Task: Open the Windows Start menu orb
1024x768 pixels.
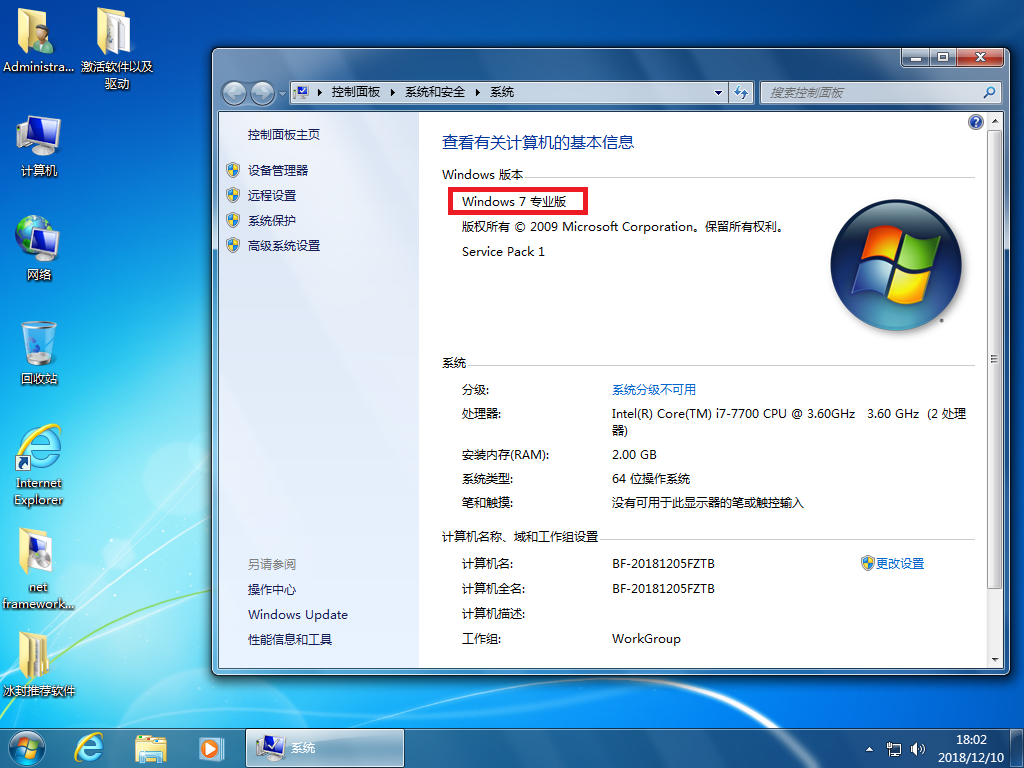Action: (27, 748)
